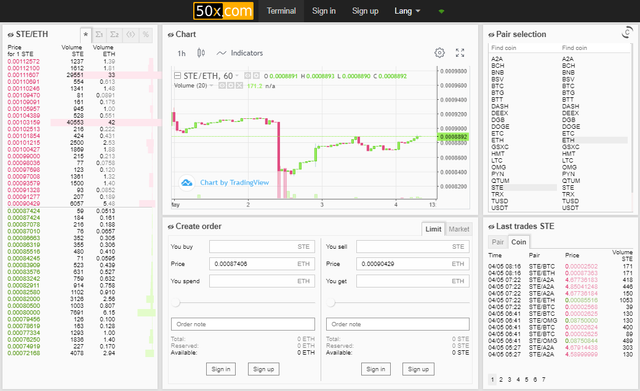
Task: Switch the order book to Σ1 view
Action: (99, 35)
